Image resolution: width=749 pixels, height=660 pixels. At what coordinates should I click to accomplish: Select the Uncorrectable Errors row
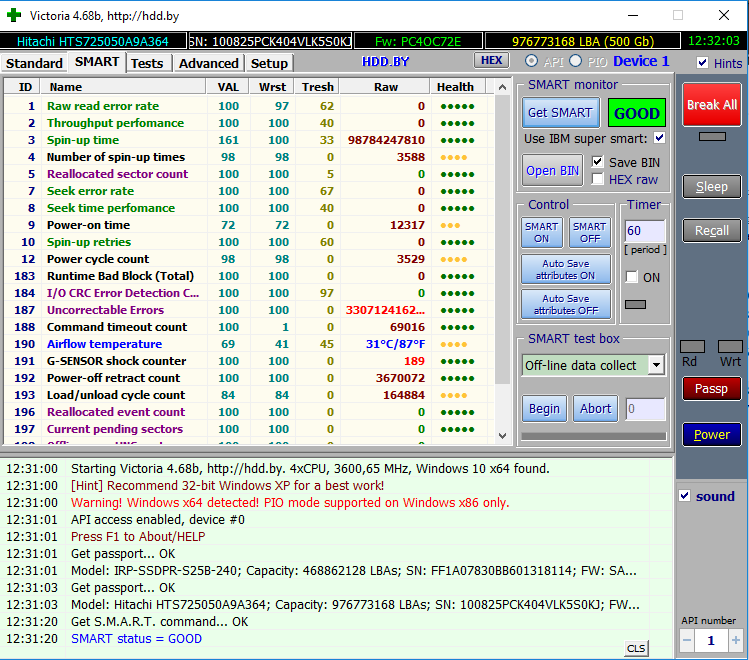(248, 310)
